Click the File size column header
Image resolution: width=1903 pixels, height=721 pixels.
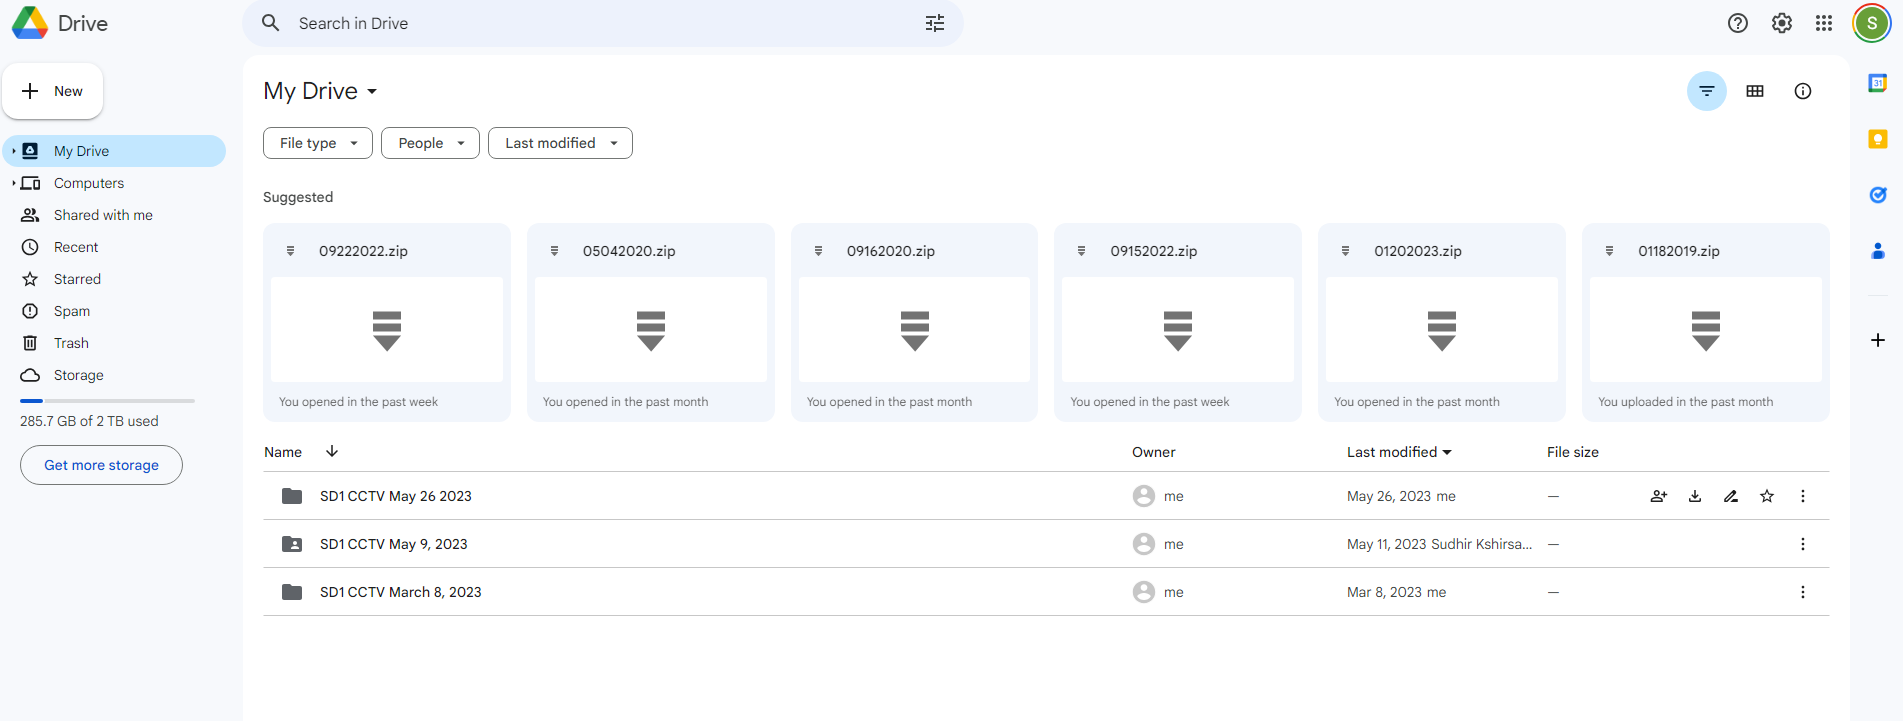point(1573,452)
